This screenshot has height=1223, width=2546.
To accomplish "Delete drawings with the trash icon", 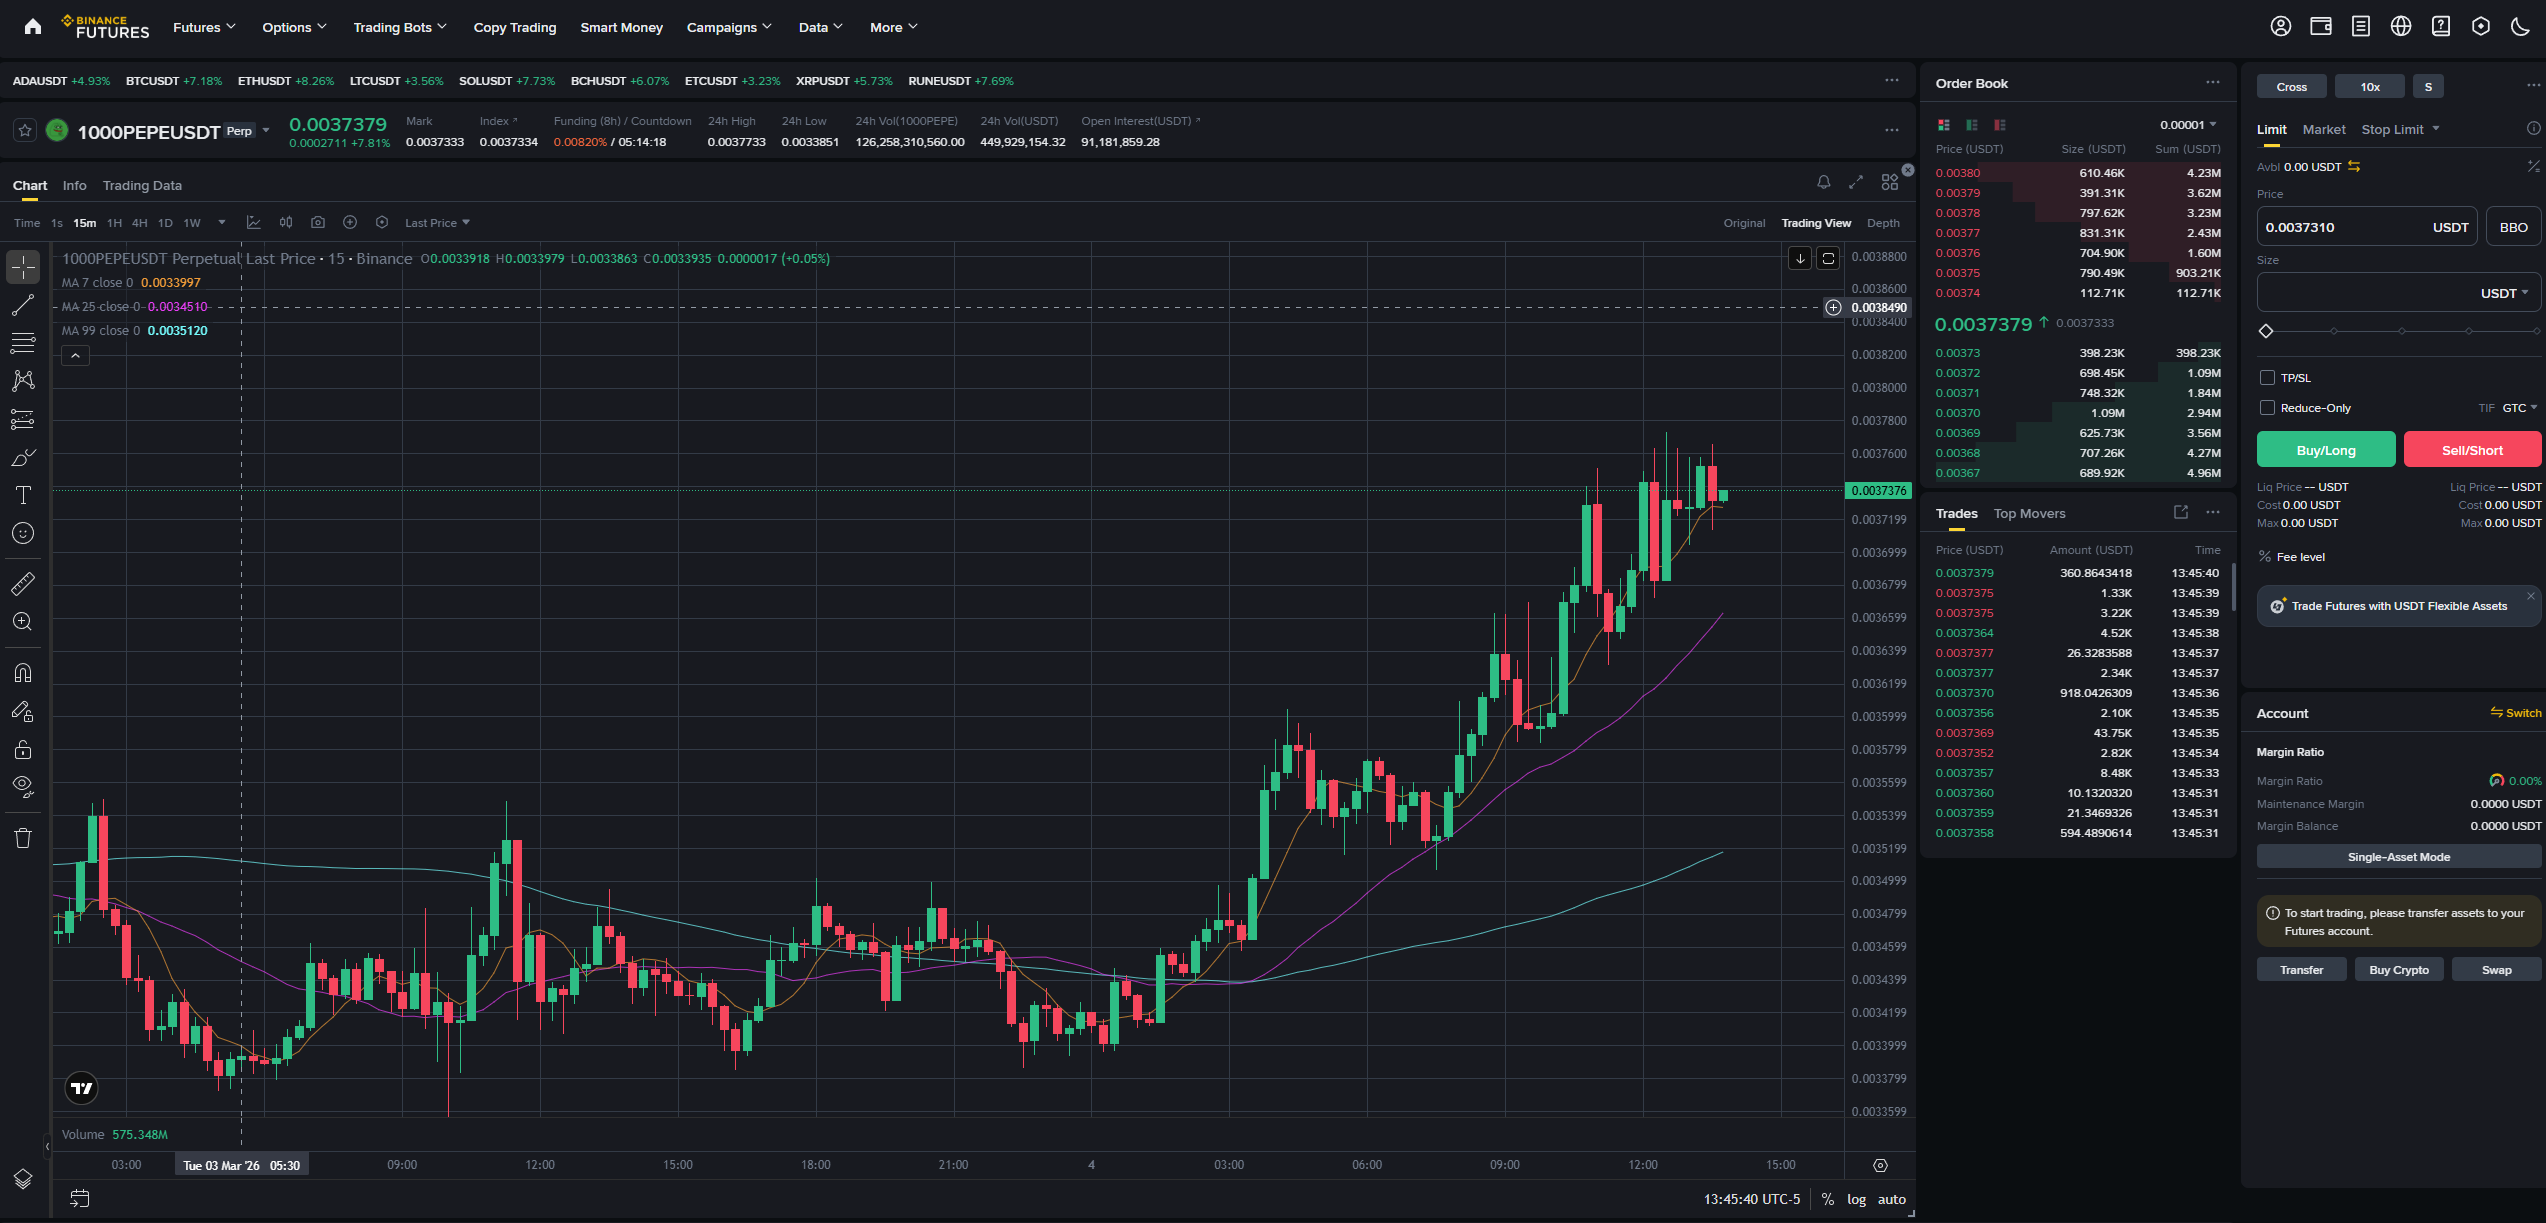I will (x=22, y=837).
